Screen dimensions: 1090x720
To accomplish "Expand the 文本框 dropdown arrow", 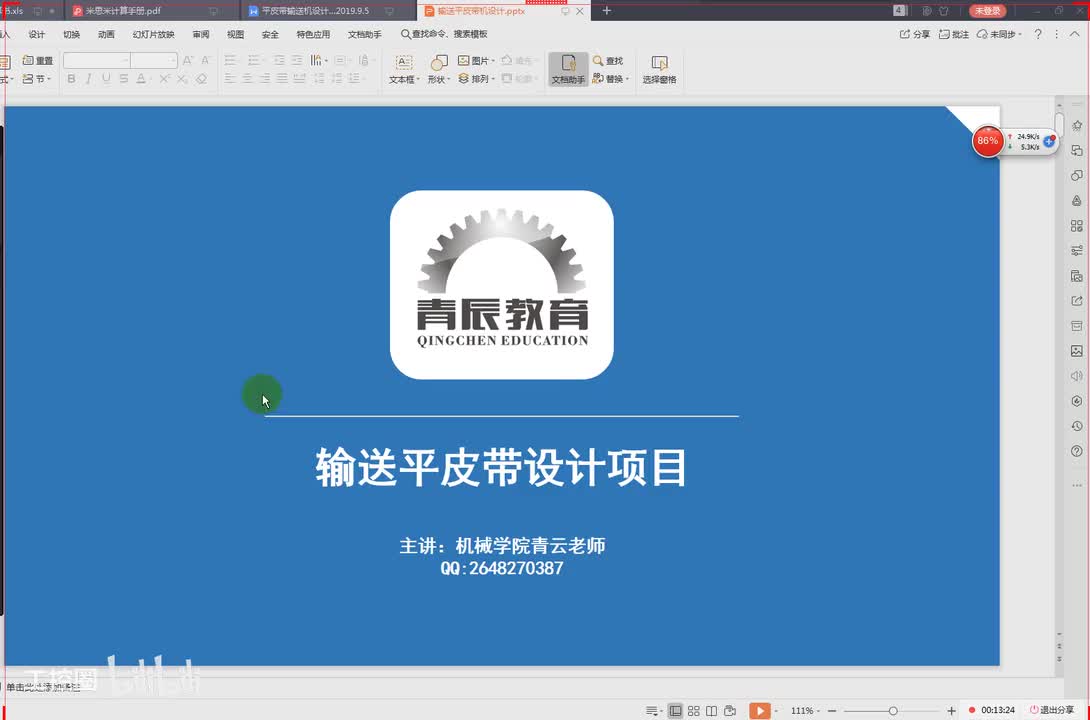I will pyautogui.click(x=418, y=80).
